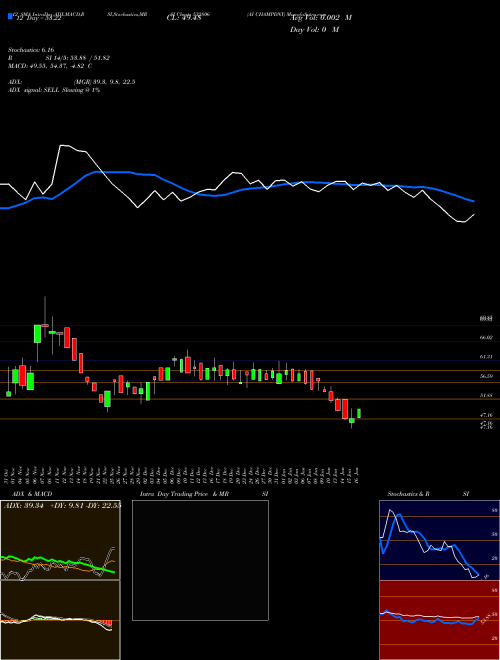Open the ADX indicator chart panel
Viewport: 500px width, 660px height.
tap(60, 540)
